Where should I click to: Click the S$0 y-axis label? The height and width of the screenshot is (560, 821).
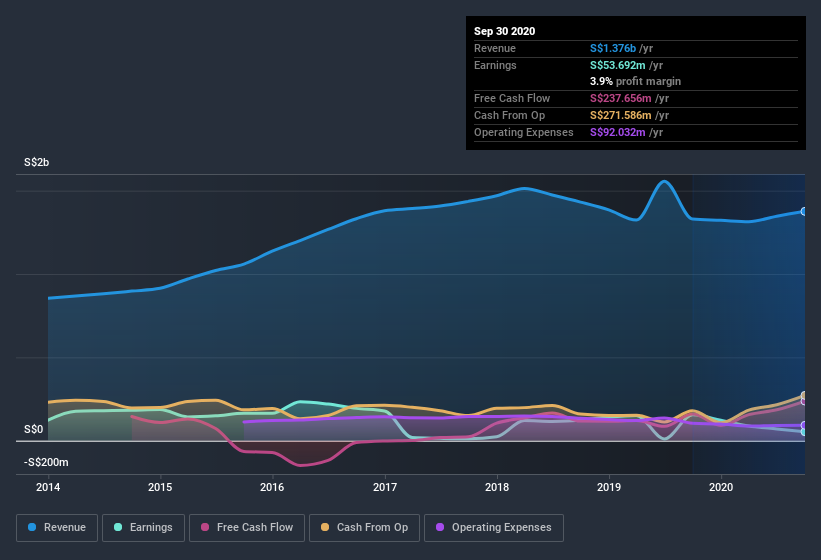[x=34, y=429]
